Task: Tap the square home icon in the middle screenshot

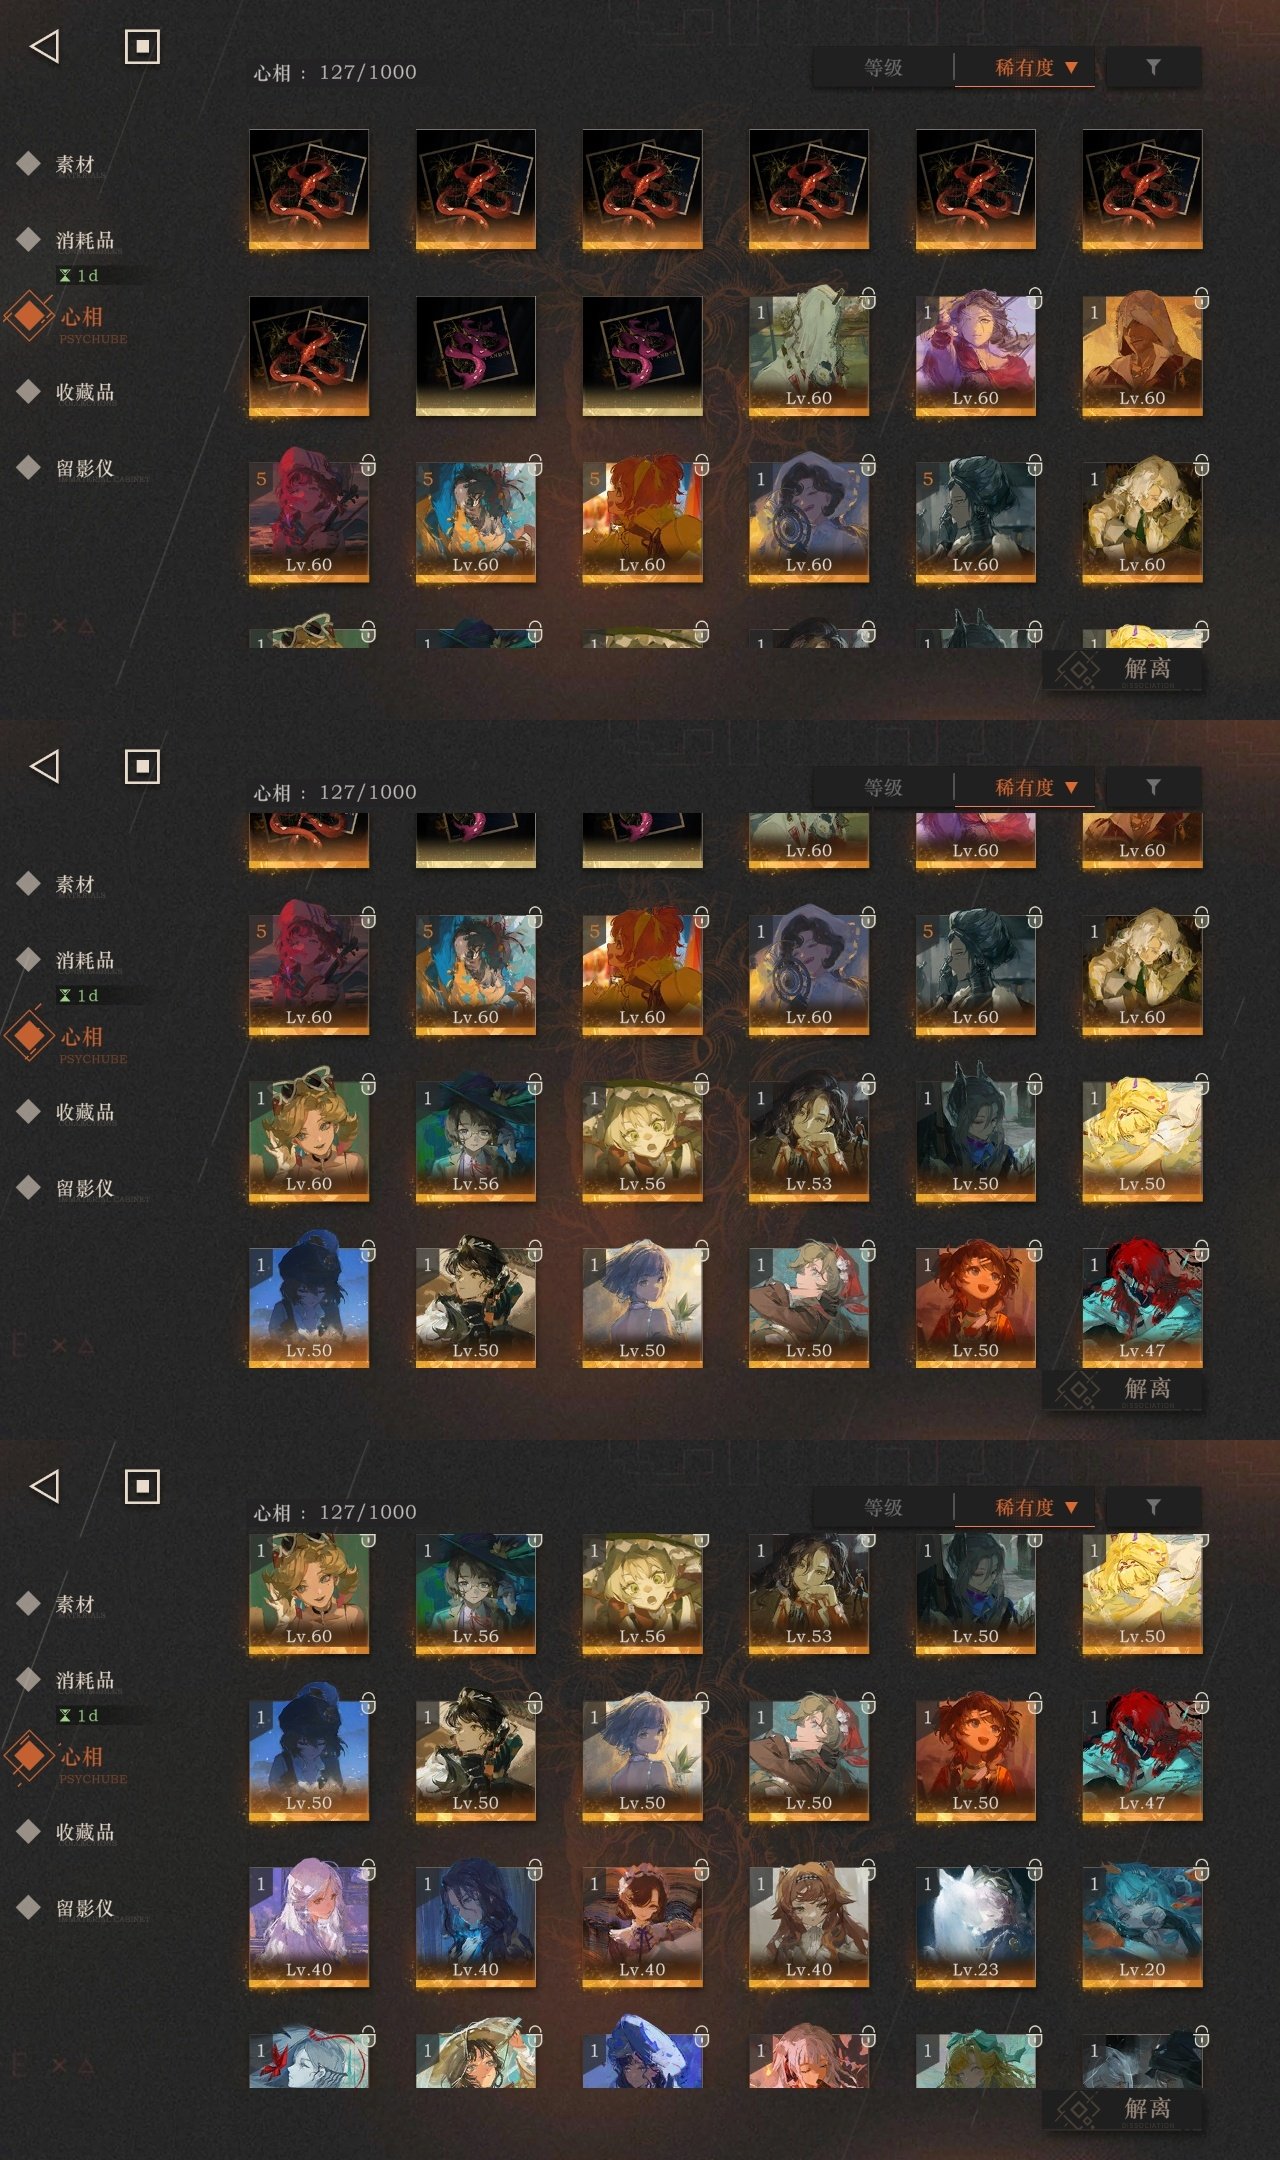Action: tap(142, 767)
